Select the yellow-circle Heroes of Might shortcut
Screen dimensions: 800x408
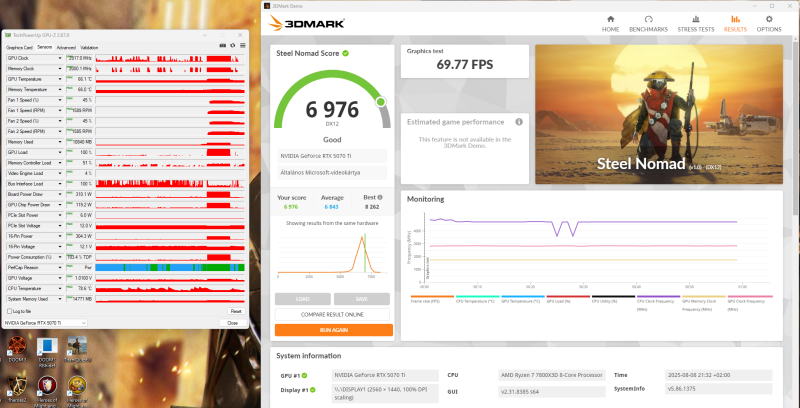(x=77, y=391)
